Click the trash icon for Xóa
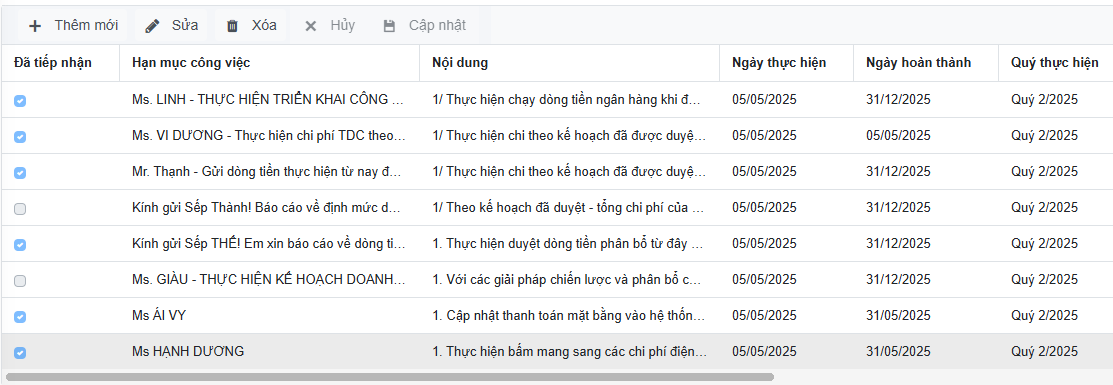 click(232, 26)
